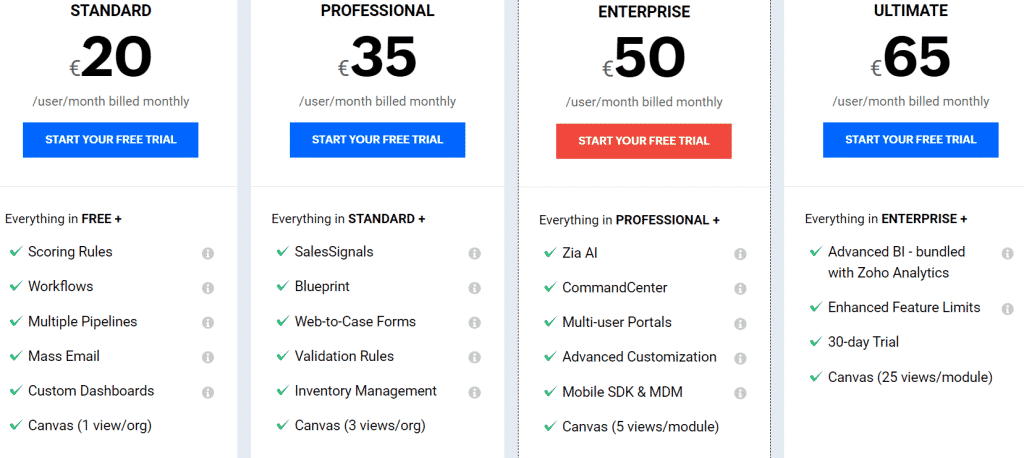Screen dimensions: 1024x458
Task: Show CommandCenter feature info icon
Action: pos(740,289)
